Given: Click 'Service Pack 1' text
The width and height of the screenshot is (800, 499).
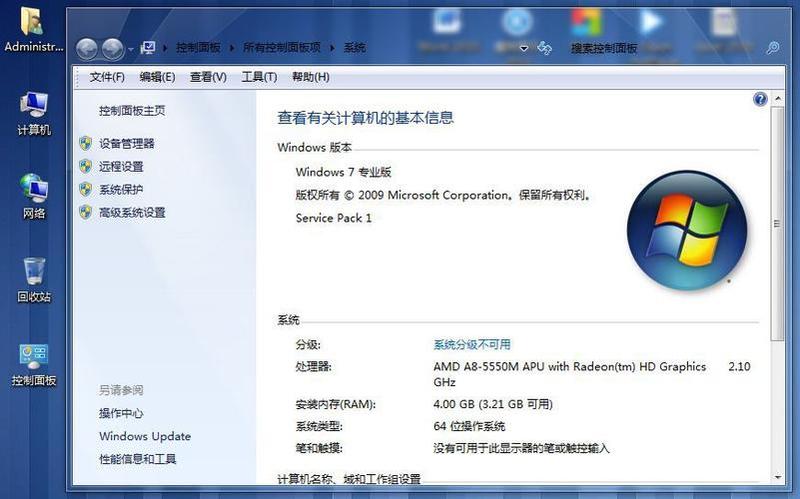Looking at the screenshot, I should tap(334, 218).
